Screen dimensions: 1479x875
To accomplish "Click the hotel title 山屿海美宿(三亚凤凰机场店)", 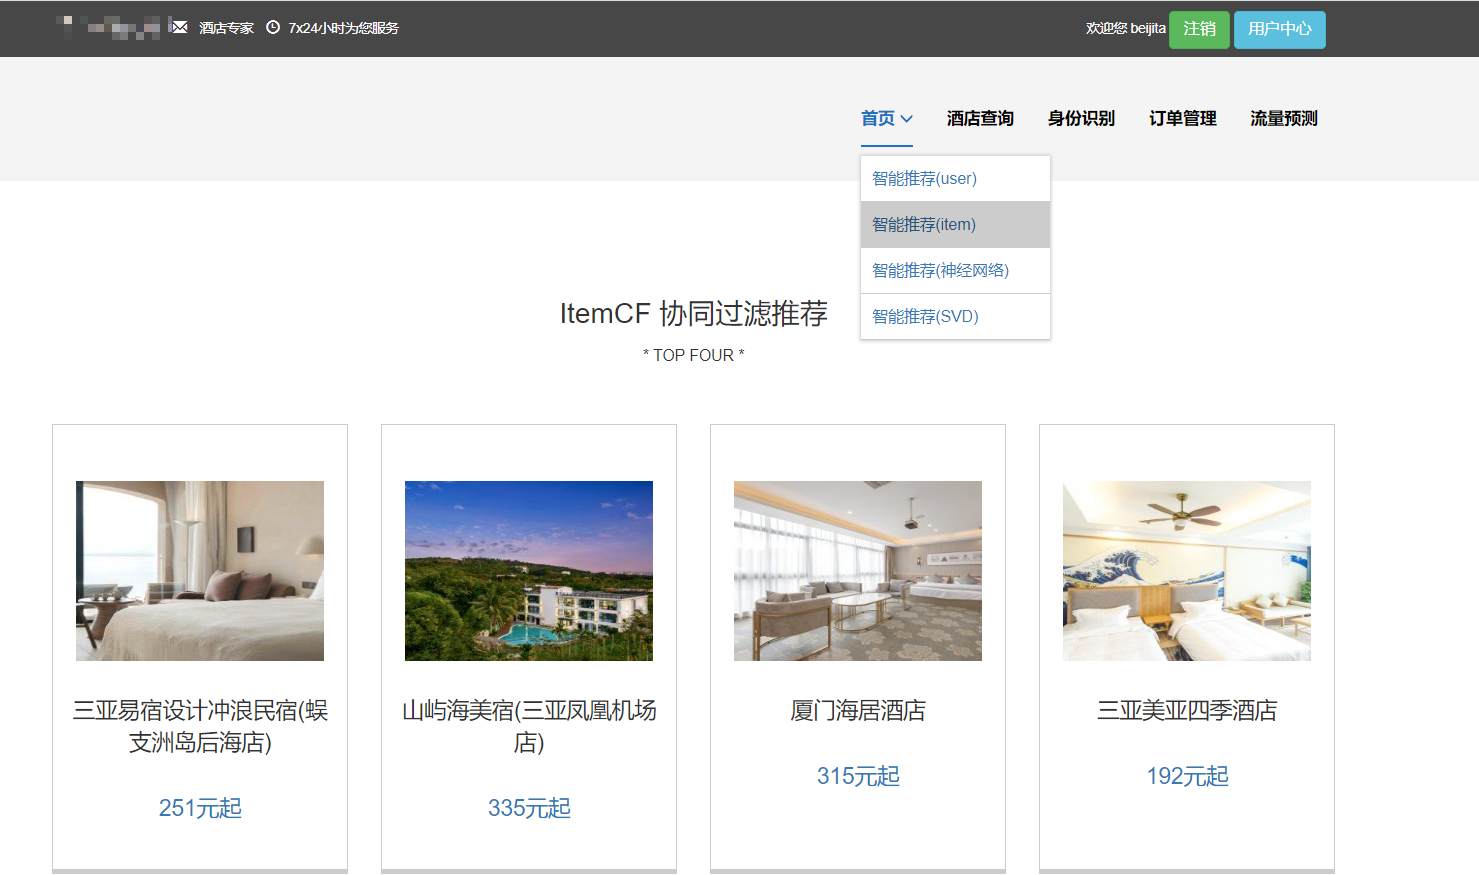I will pyautogui.click(x=529, y=726).
